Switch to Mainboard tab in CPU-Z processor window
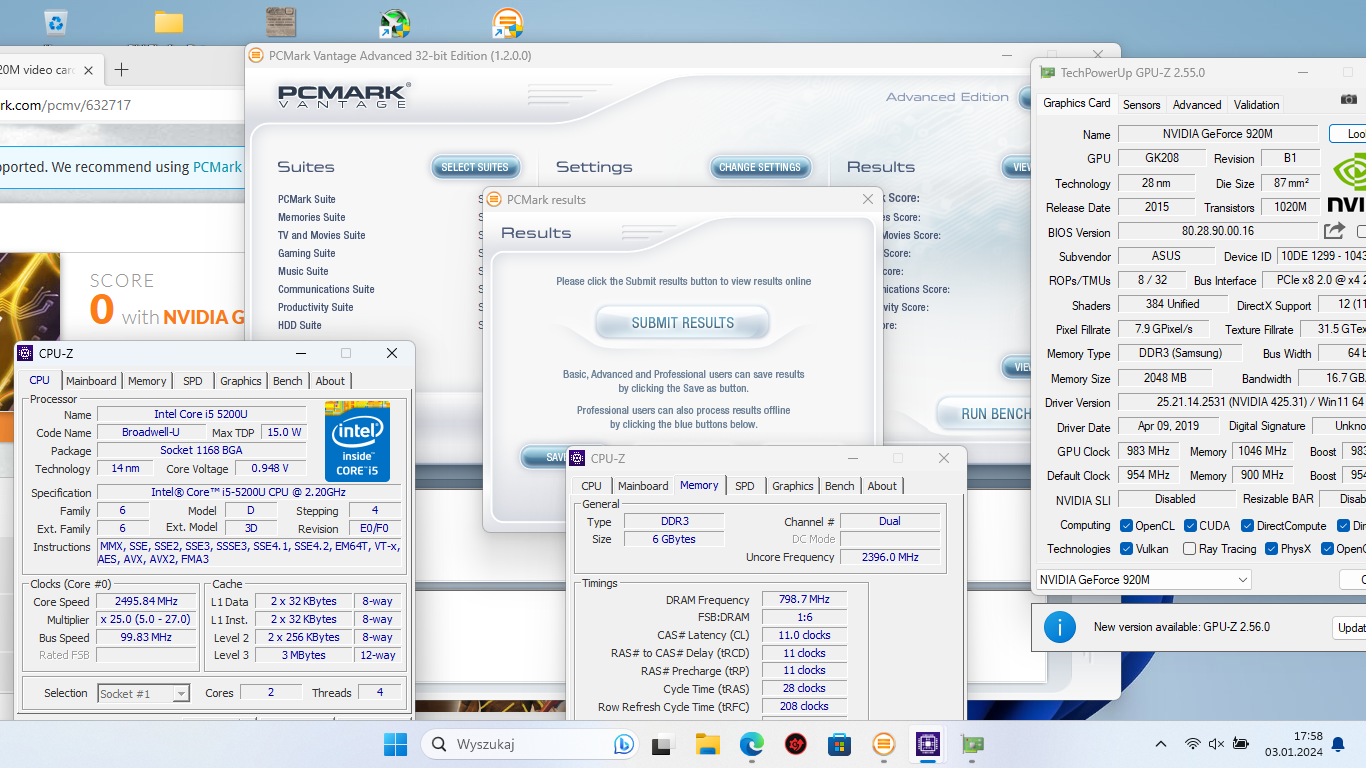 tap(91, 381)
